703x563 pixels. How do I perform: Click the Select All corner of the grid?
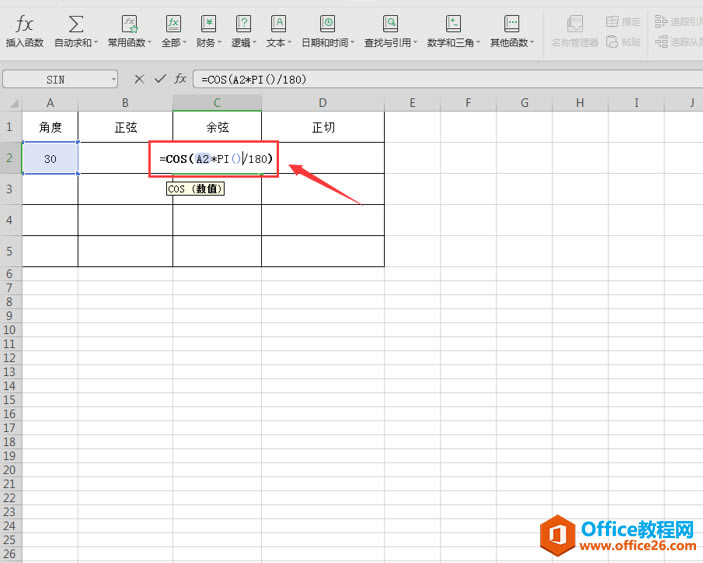(12, 103)
